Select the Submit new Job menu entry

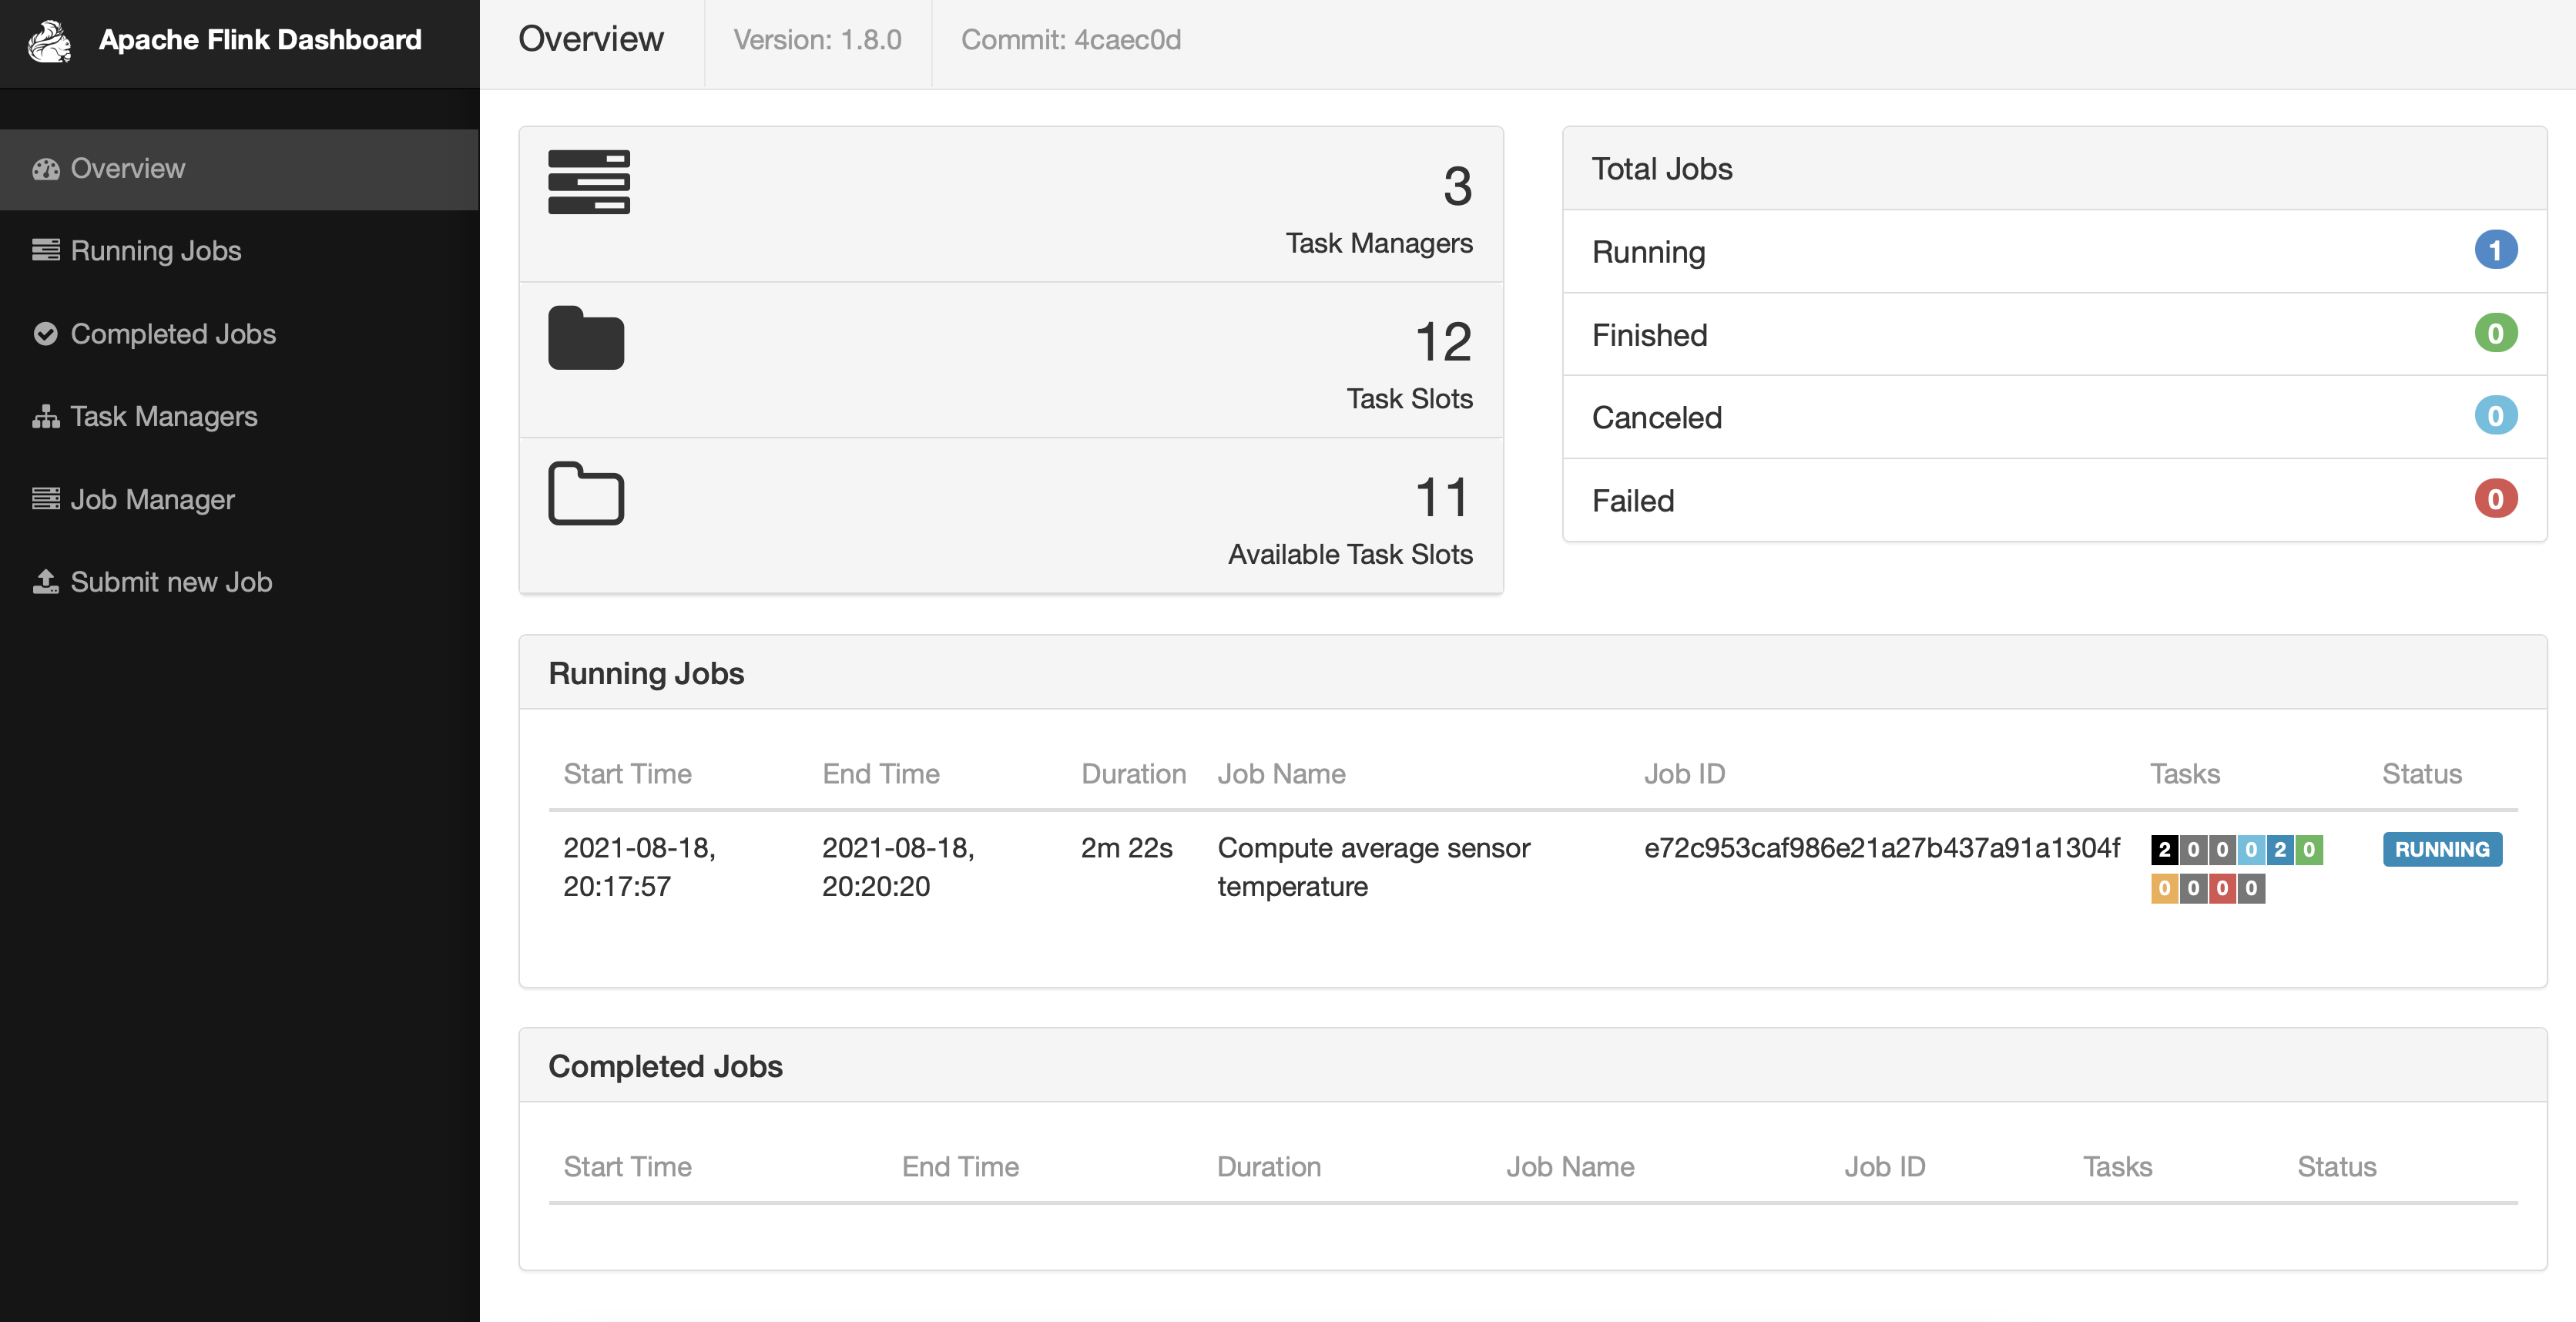(171, 582)
